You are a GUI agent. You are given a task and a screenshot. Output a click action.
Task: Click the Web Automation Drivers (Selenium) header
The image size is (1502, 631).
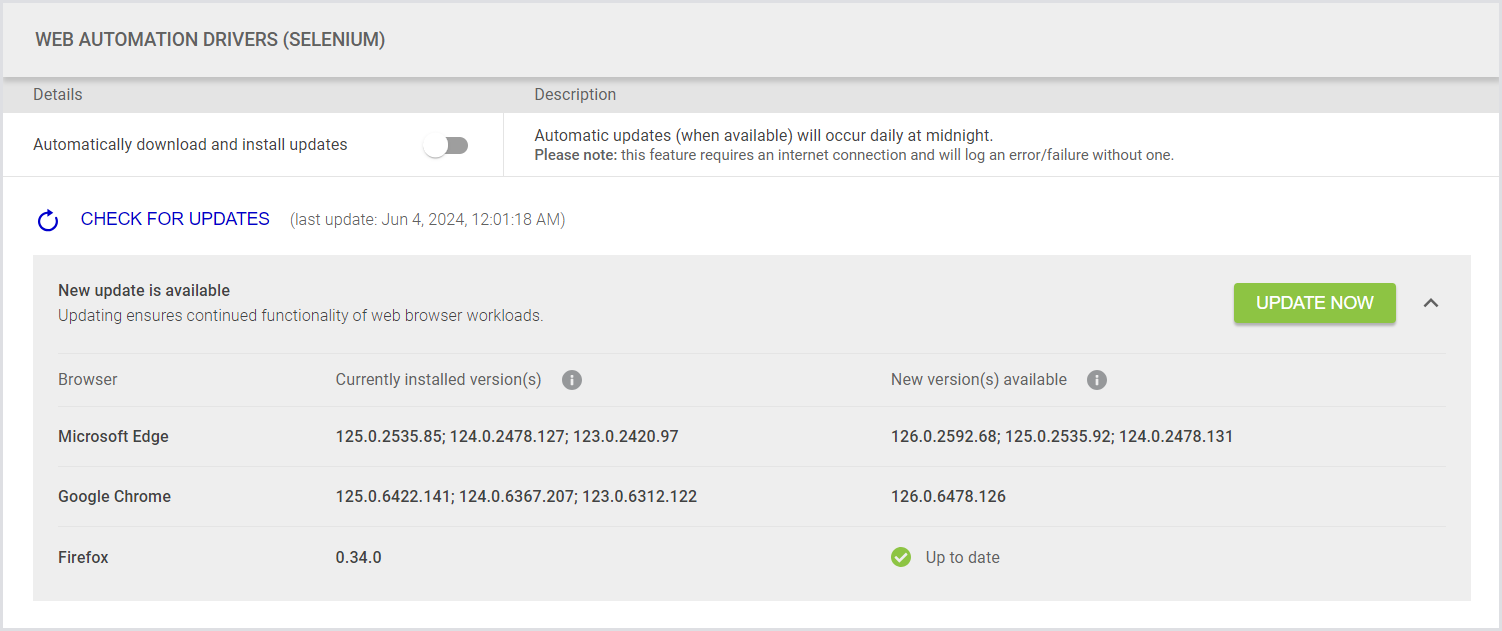(210, 40)
